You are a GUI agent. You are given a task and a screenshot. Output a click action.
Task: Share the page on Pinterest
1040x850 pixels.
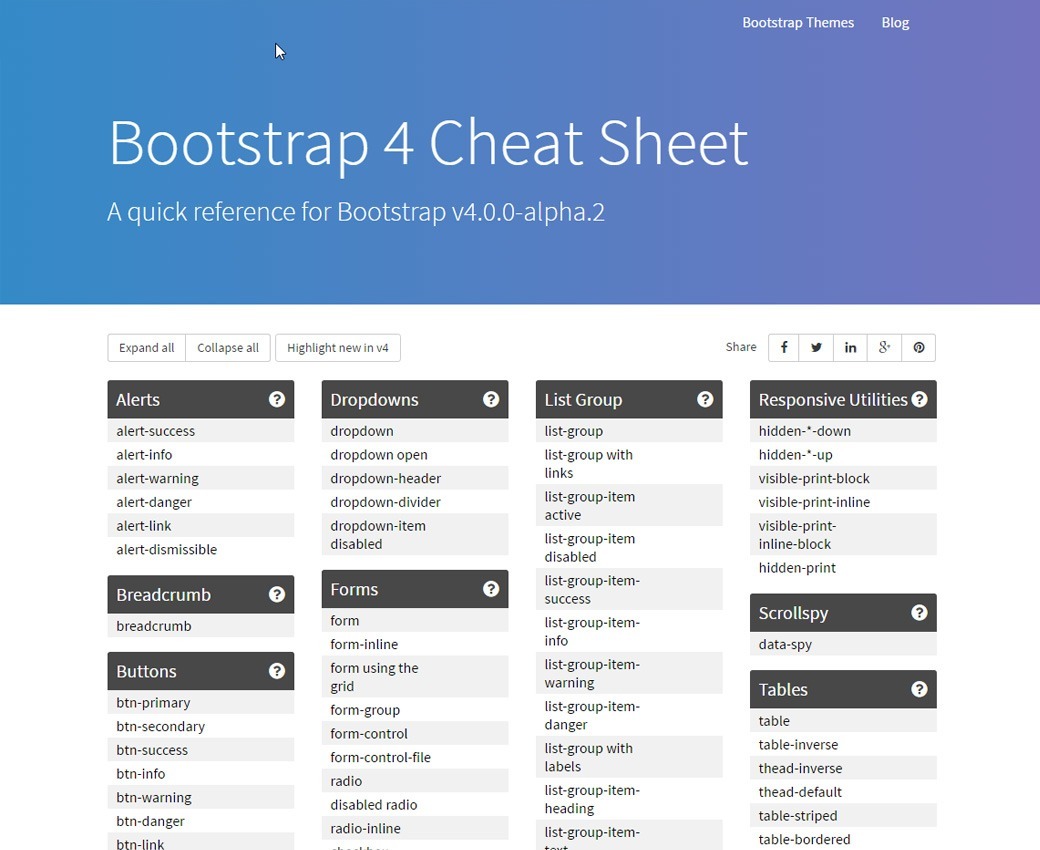[918, 348]
